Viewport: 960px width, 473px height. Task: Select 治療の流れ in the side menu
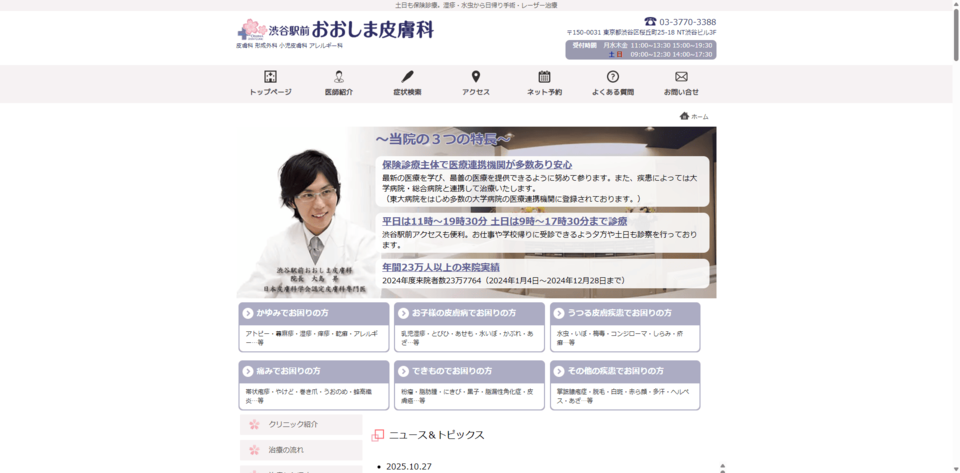coord(301,450)
